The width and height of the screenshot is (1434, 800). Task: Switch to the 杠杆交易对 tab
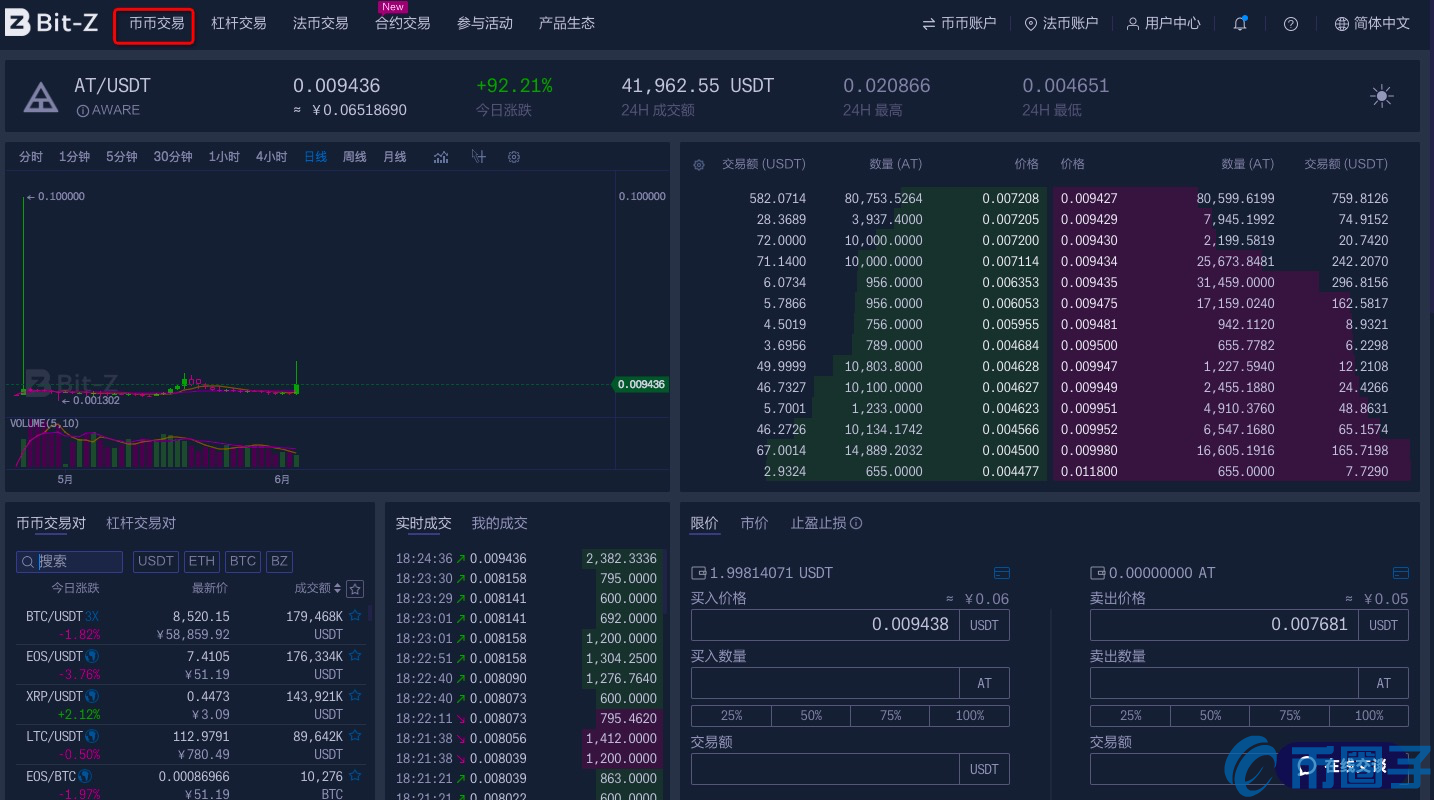click(x=141, y=523)
